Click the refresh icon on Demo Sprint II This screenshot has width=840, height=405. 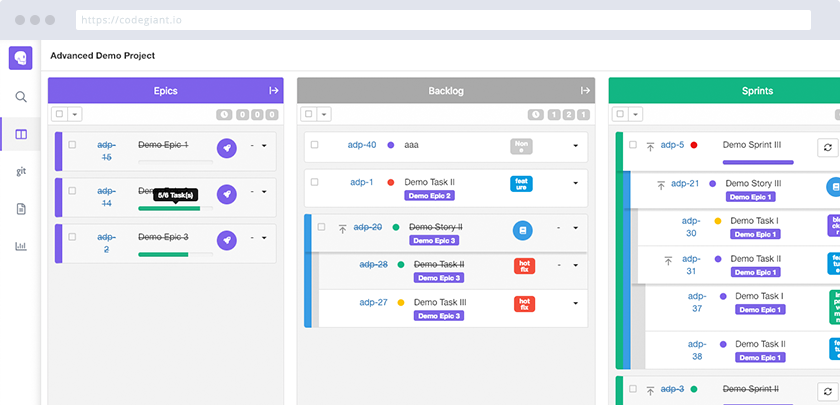coord(828,392)
